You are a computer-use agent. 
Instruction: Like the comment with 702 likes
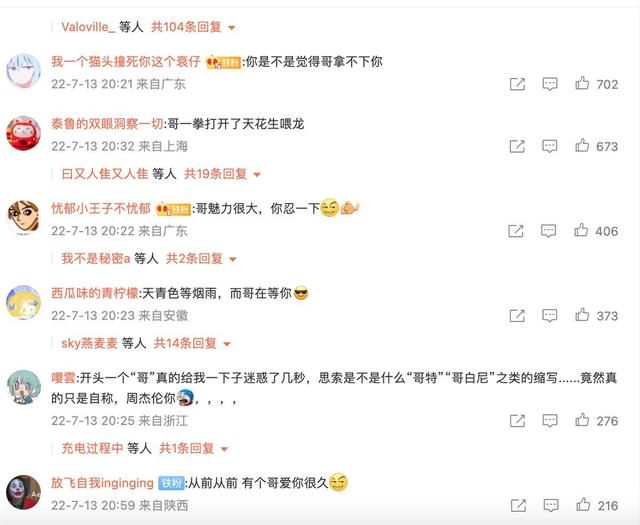[x=582, y=84]
